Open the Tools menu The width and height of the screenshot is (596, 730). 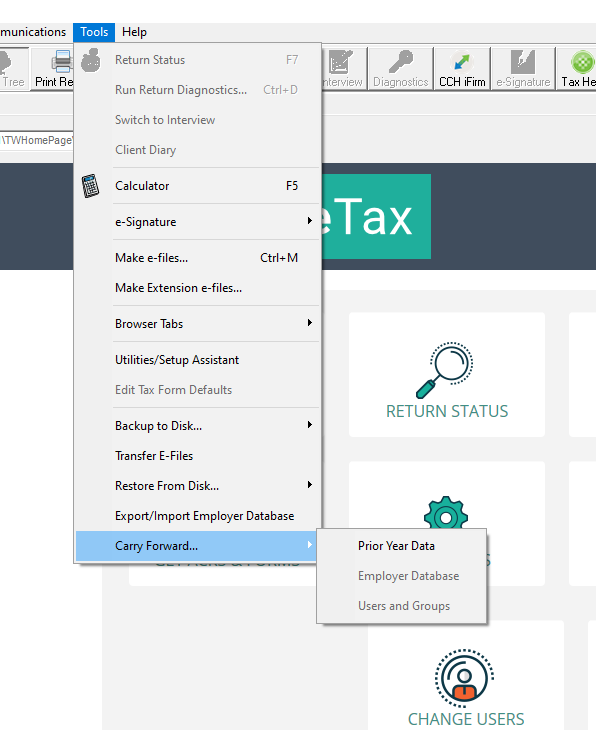(94, 32)
